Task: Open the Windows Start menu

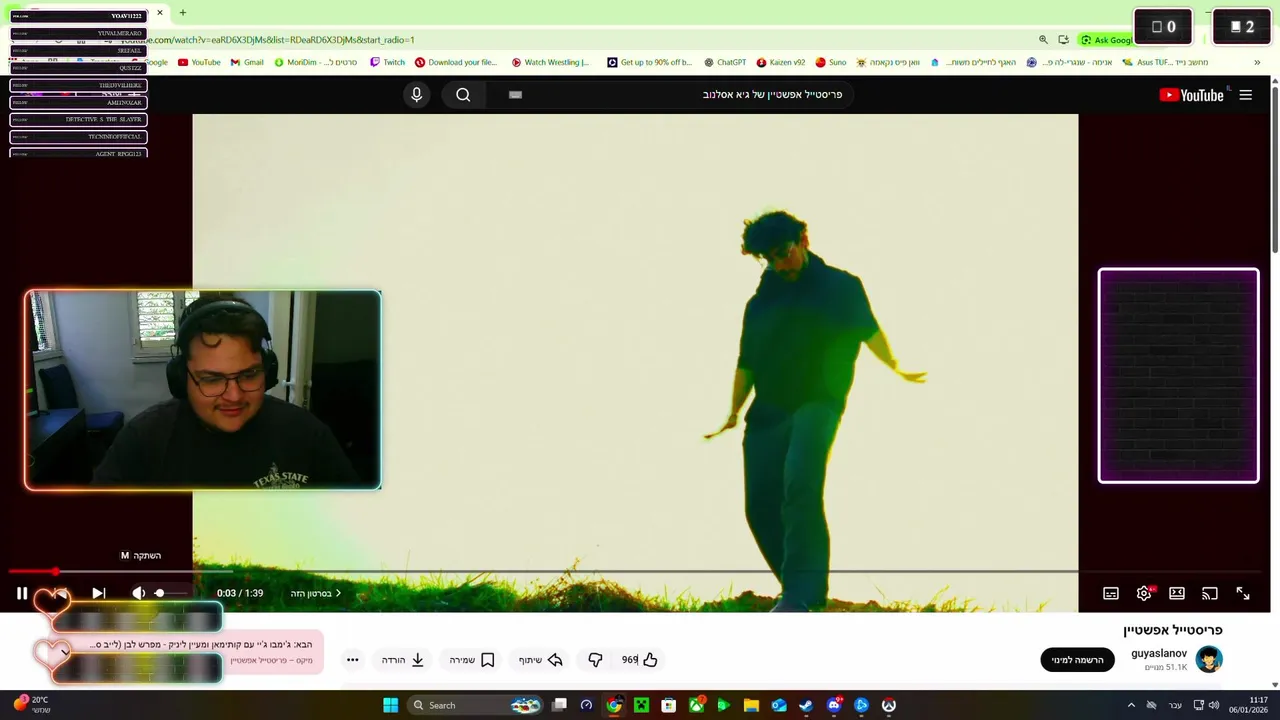Action: (x=391, y=705)
